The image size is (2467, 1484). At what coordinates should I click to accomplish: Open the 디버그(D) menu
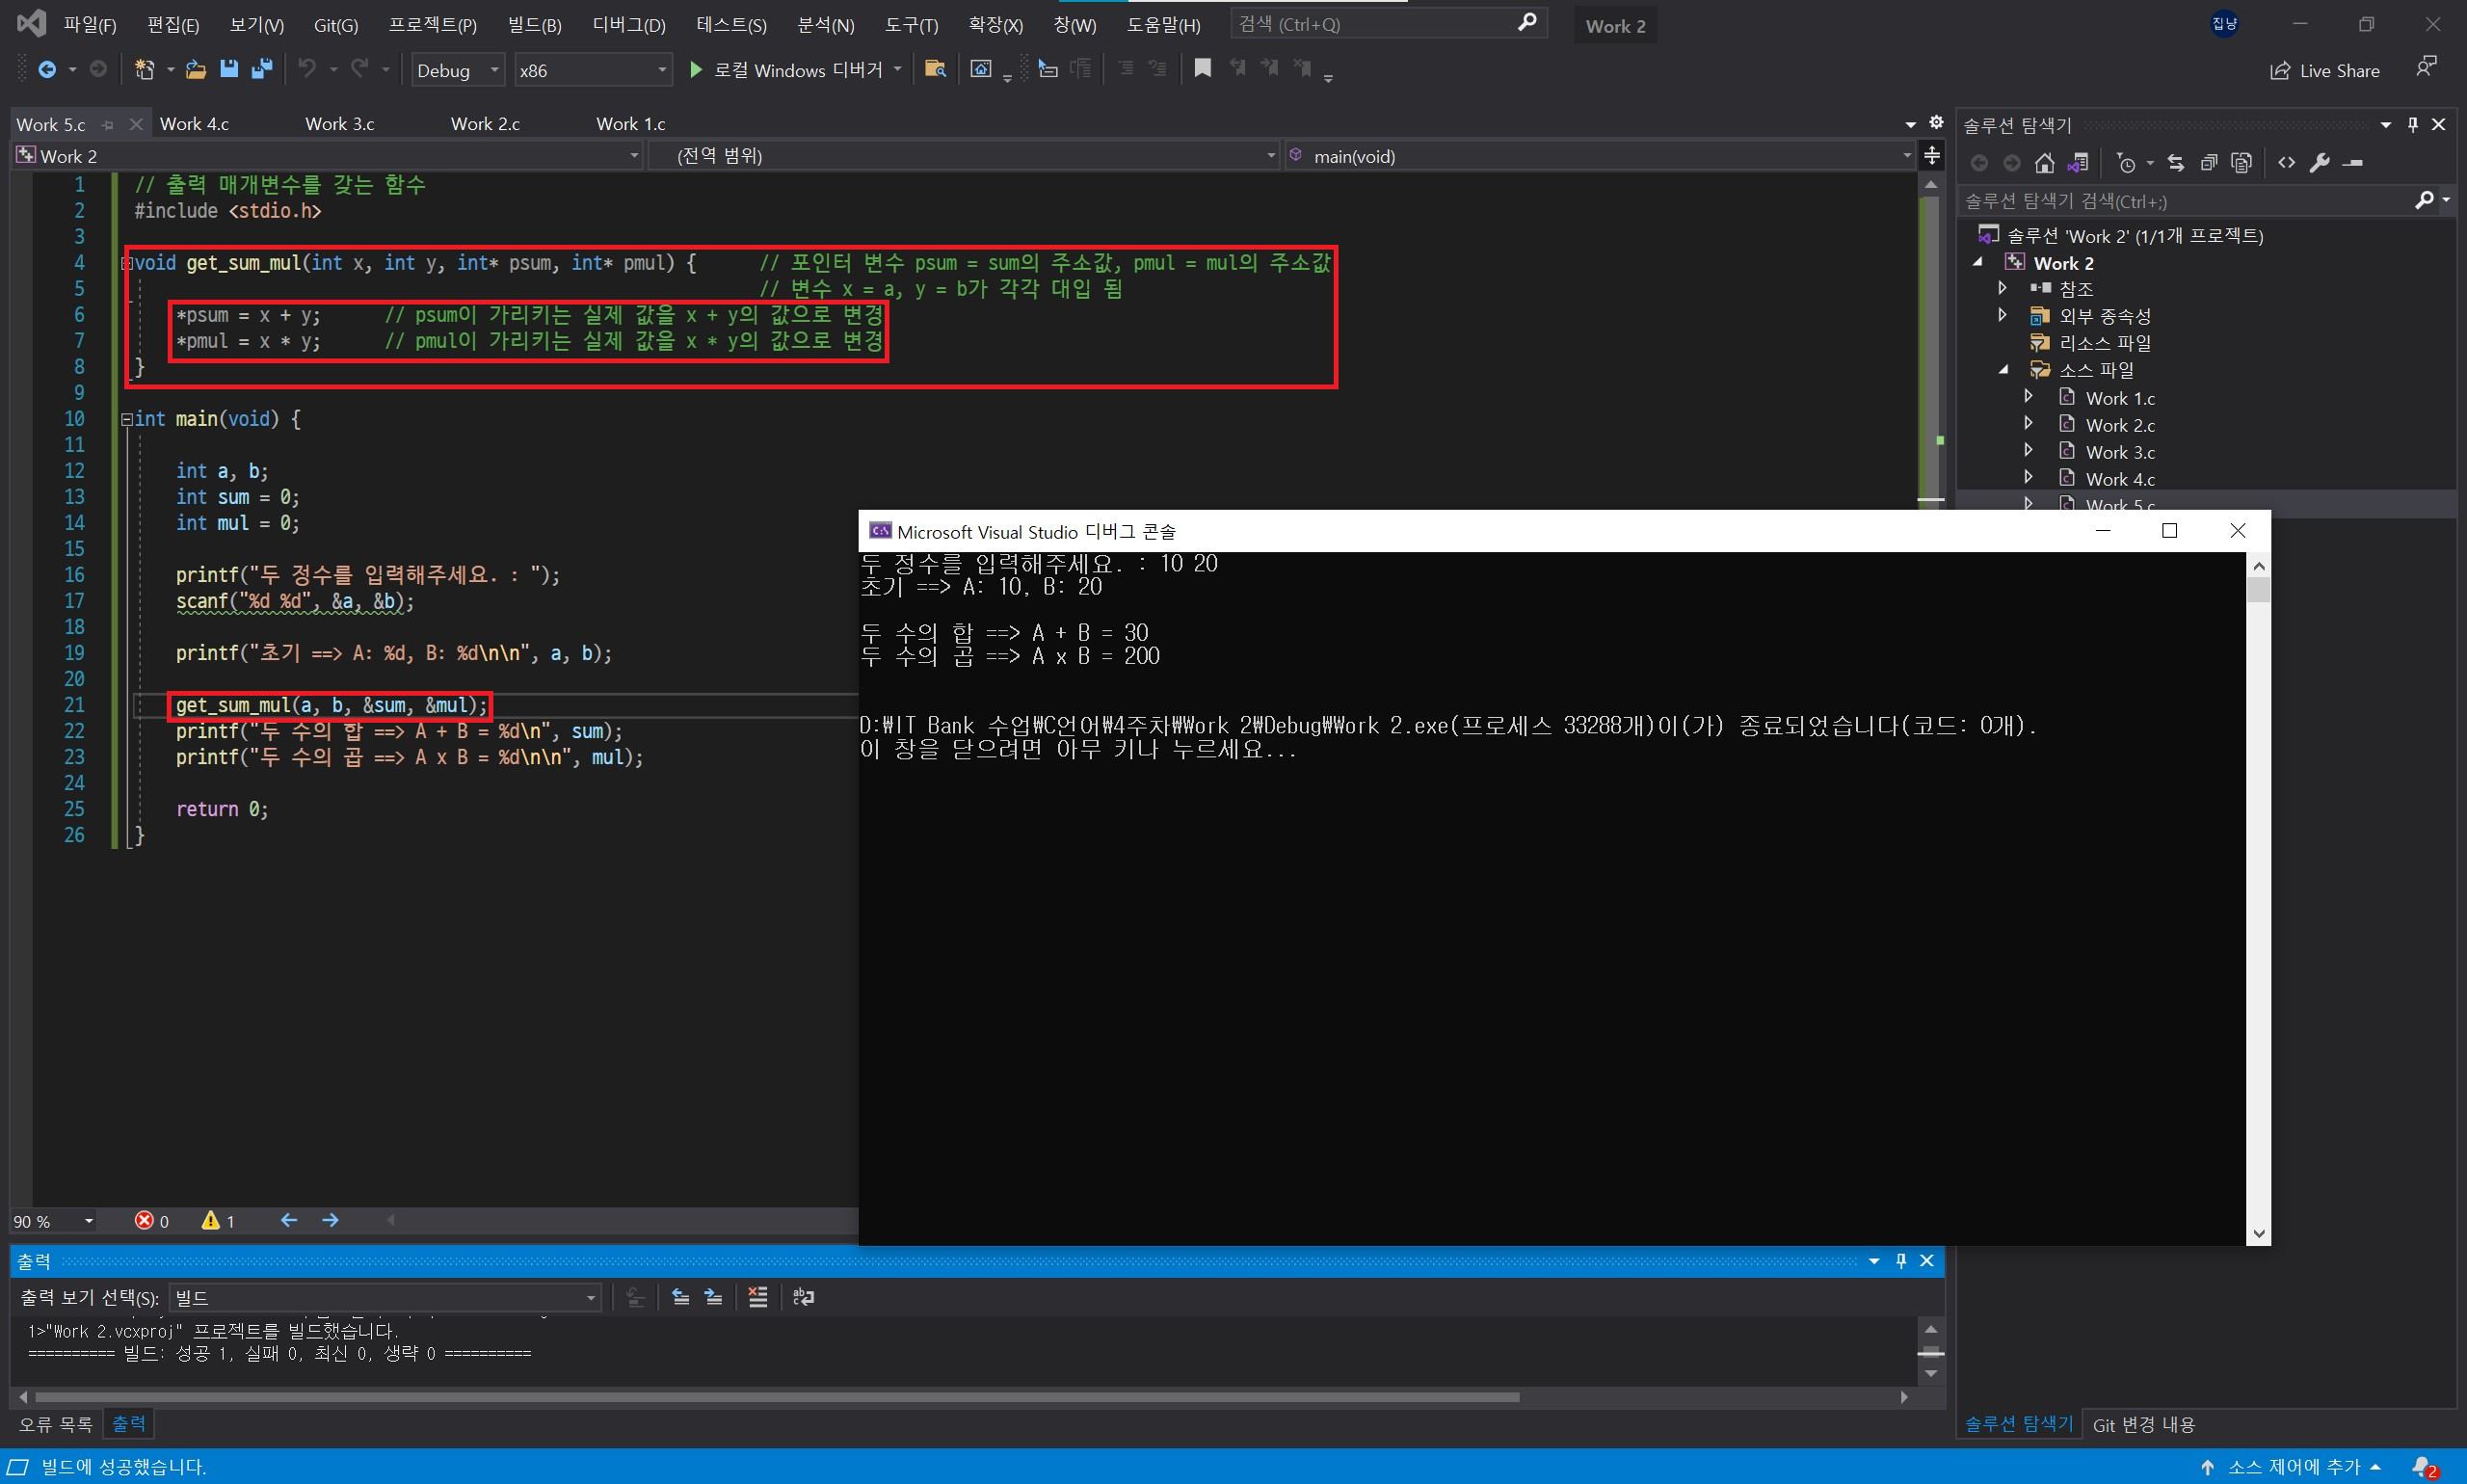[628, 25]
